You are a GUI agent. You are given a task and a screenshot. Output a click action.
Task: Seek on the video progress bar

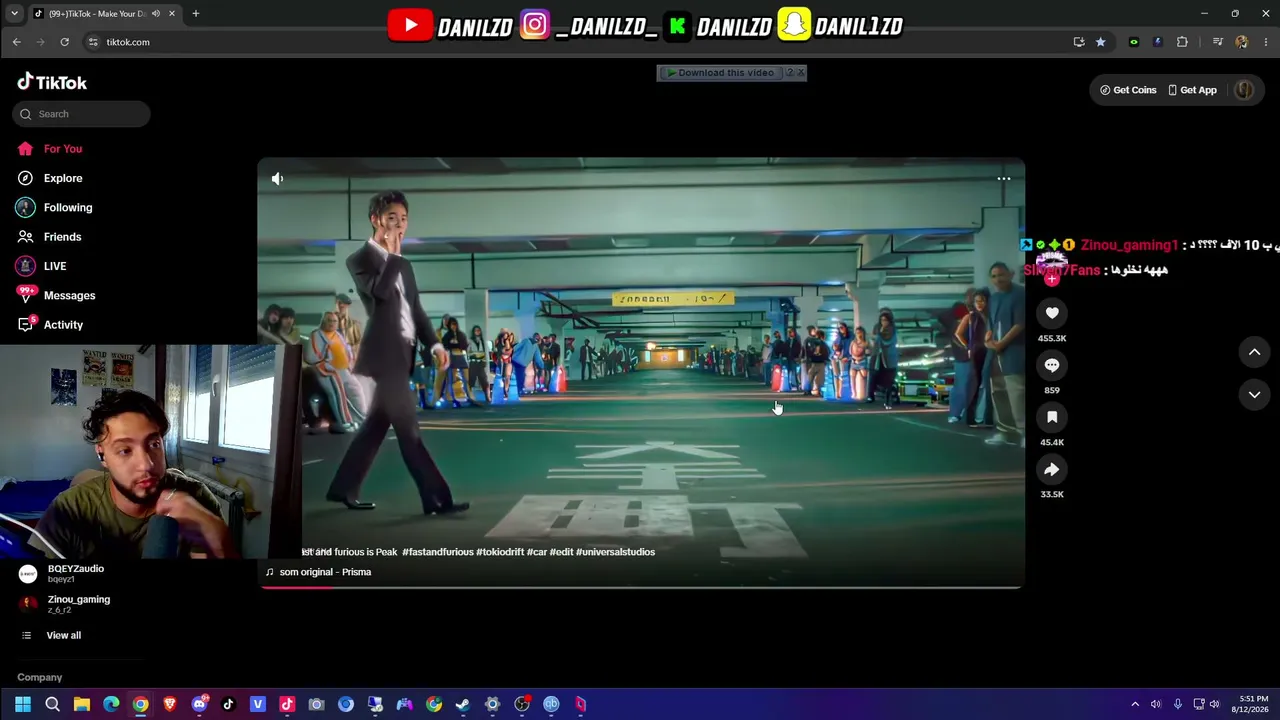pyautogui.click(x=641, y=587)
